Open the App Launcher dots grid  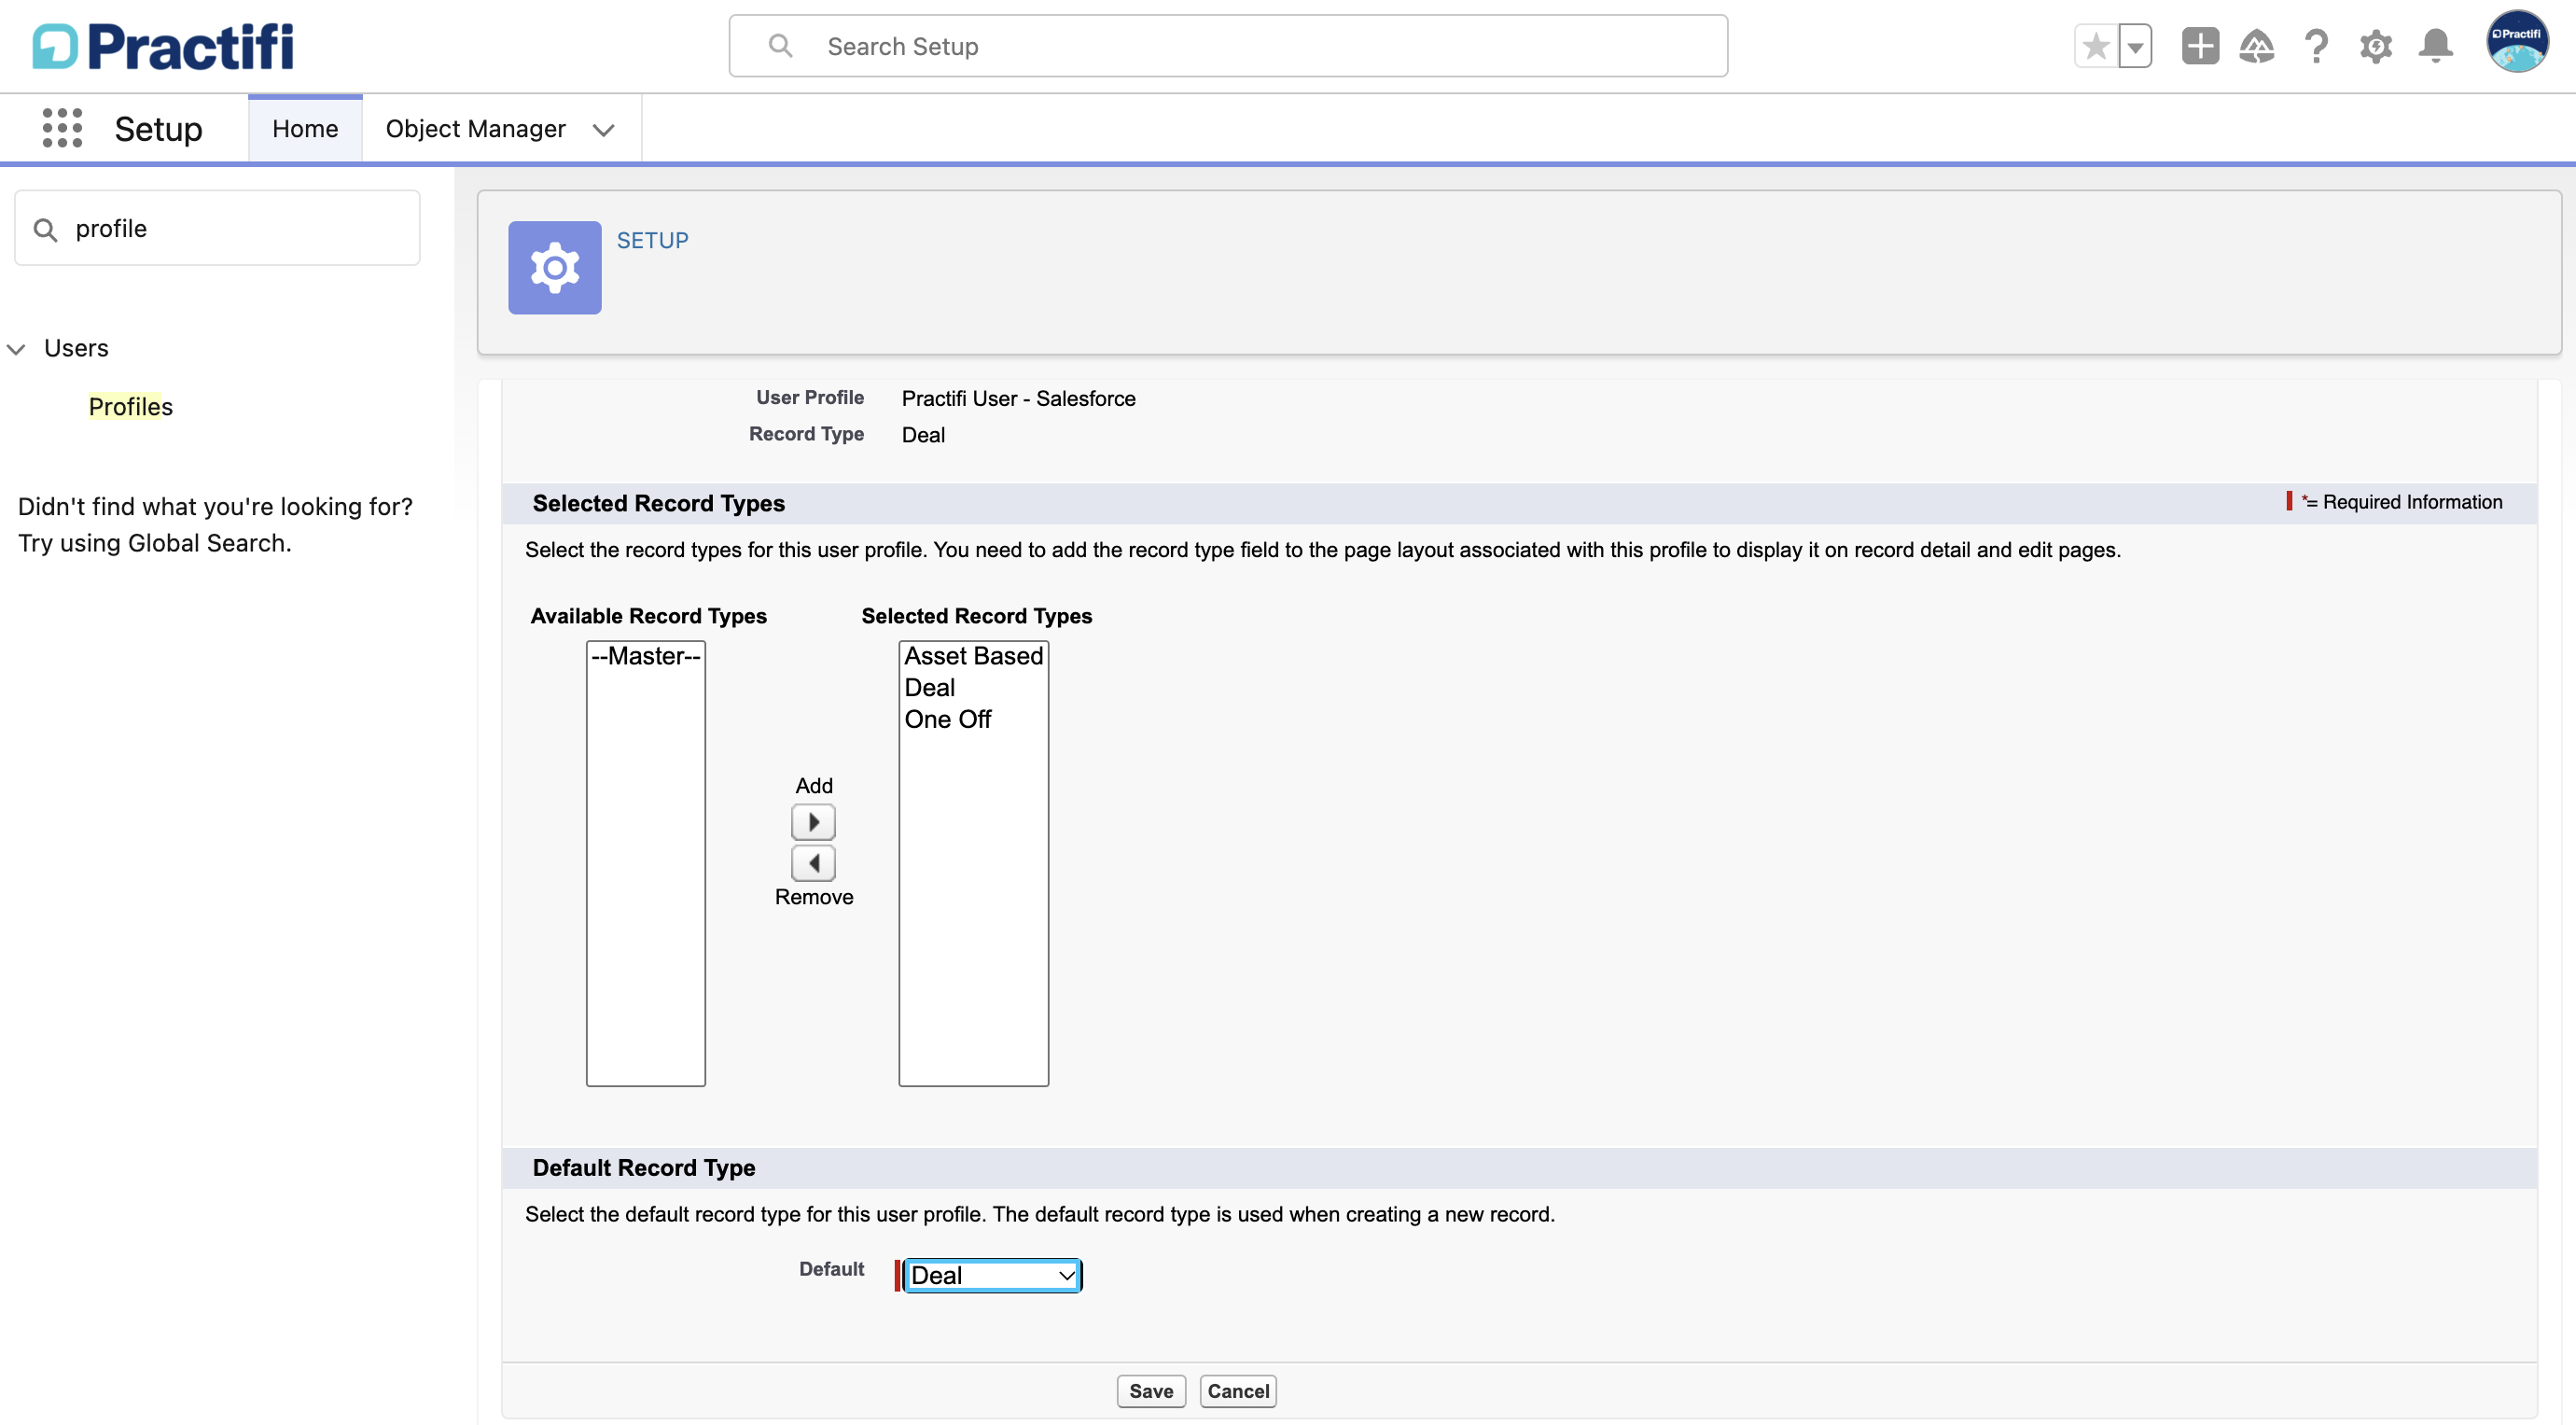(x=62, y=129)
